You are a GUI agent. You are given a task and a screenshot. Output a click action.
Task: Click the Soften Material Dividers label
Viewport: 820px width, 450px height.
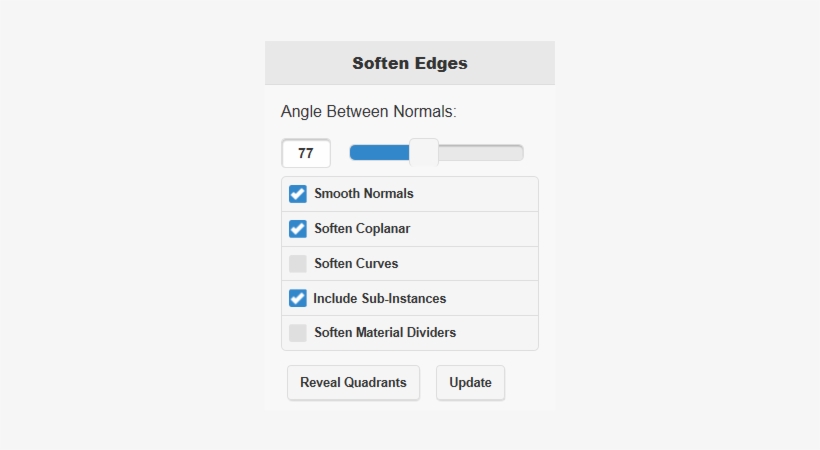coord(385,333)
